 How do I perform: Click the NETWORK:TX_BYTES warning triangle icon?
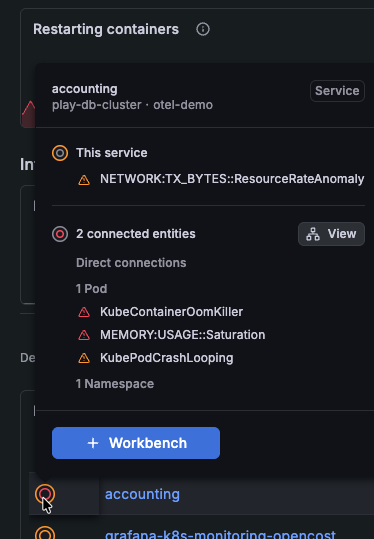[84, 180]
